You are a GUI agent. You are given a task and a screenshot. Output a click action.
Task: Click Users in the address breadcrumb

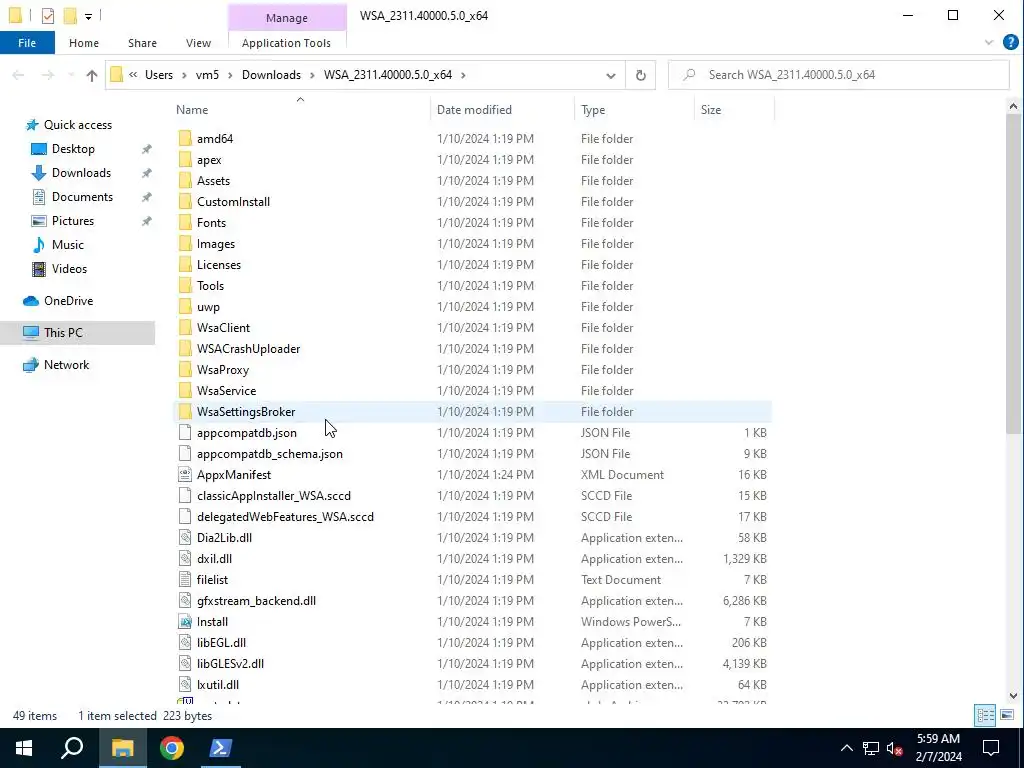pyautogui.click(x=159, y=75)
